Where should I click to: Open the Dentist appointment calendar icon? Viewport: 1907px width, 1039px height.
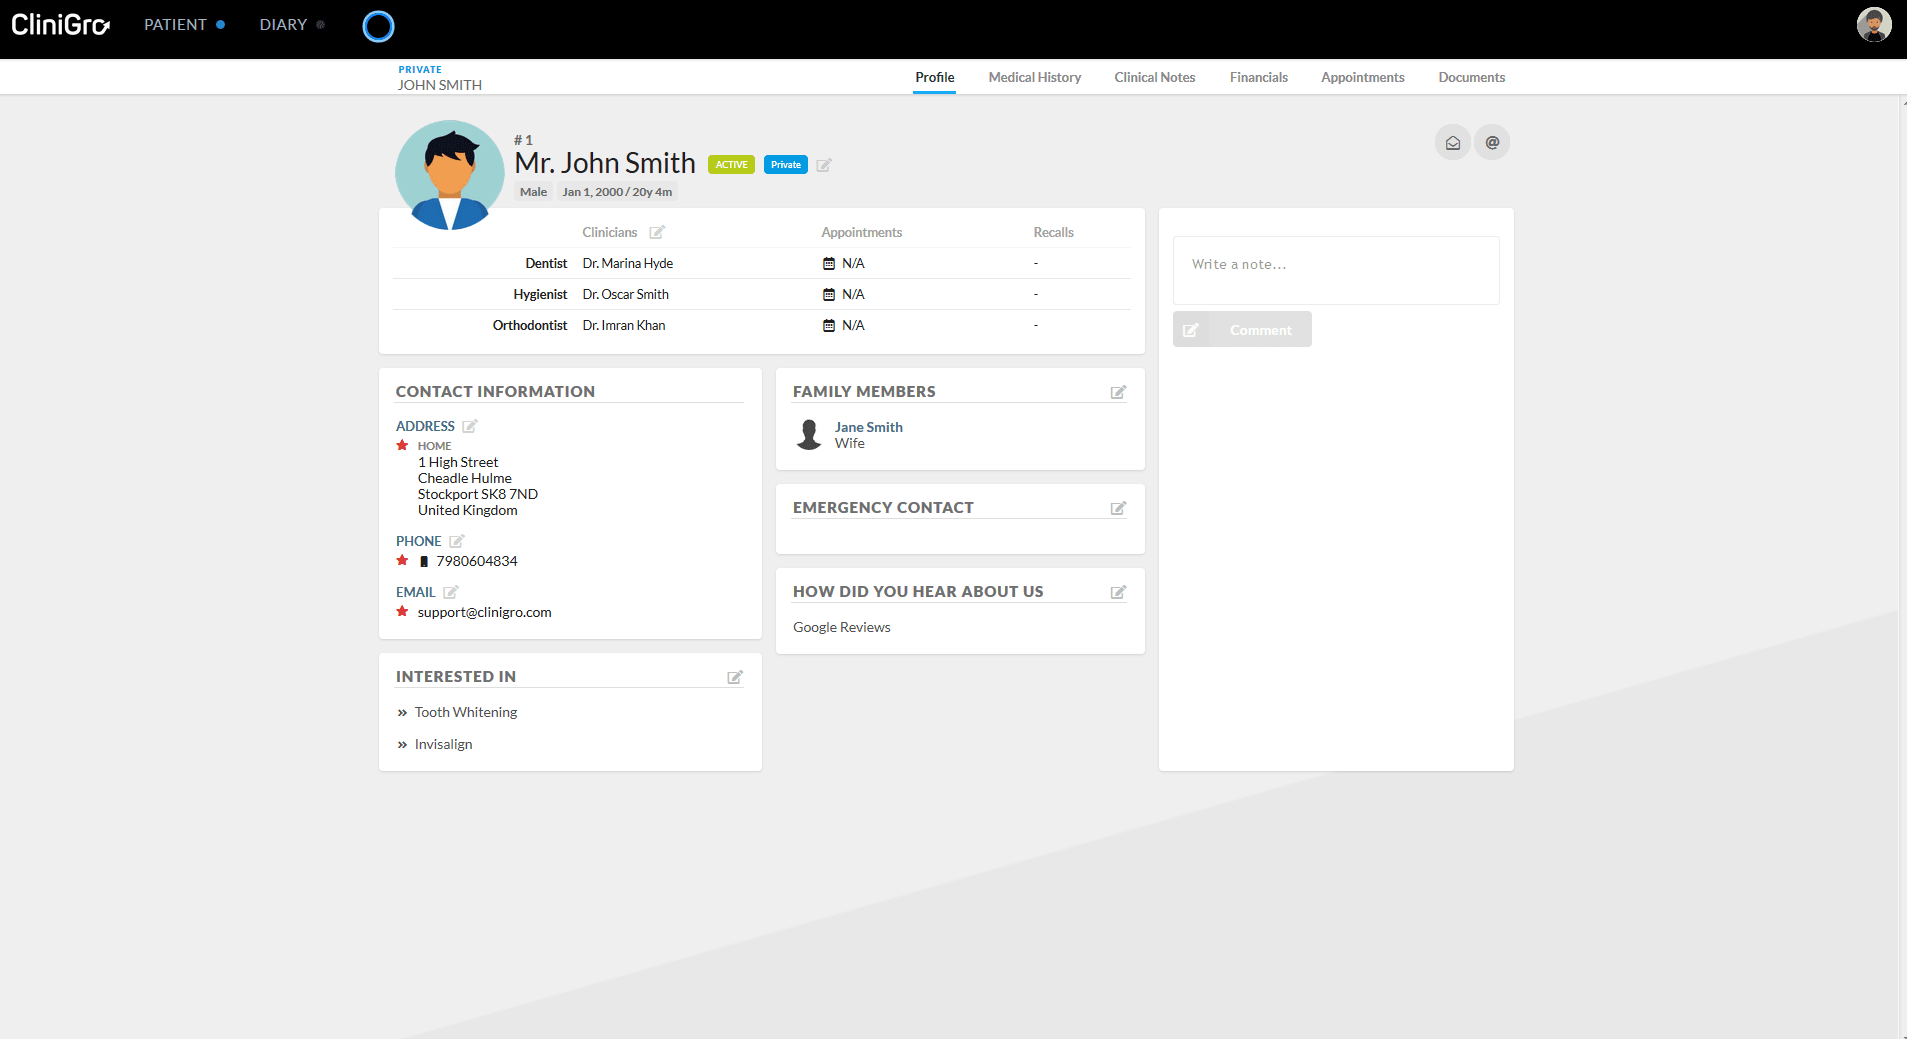829,264
